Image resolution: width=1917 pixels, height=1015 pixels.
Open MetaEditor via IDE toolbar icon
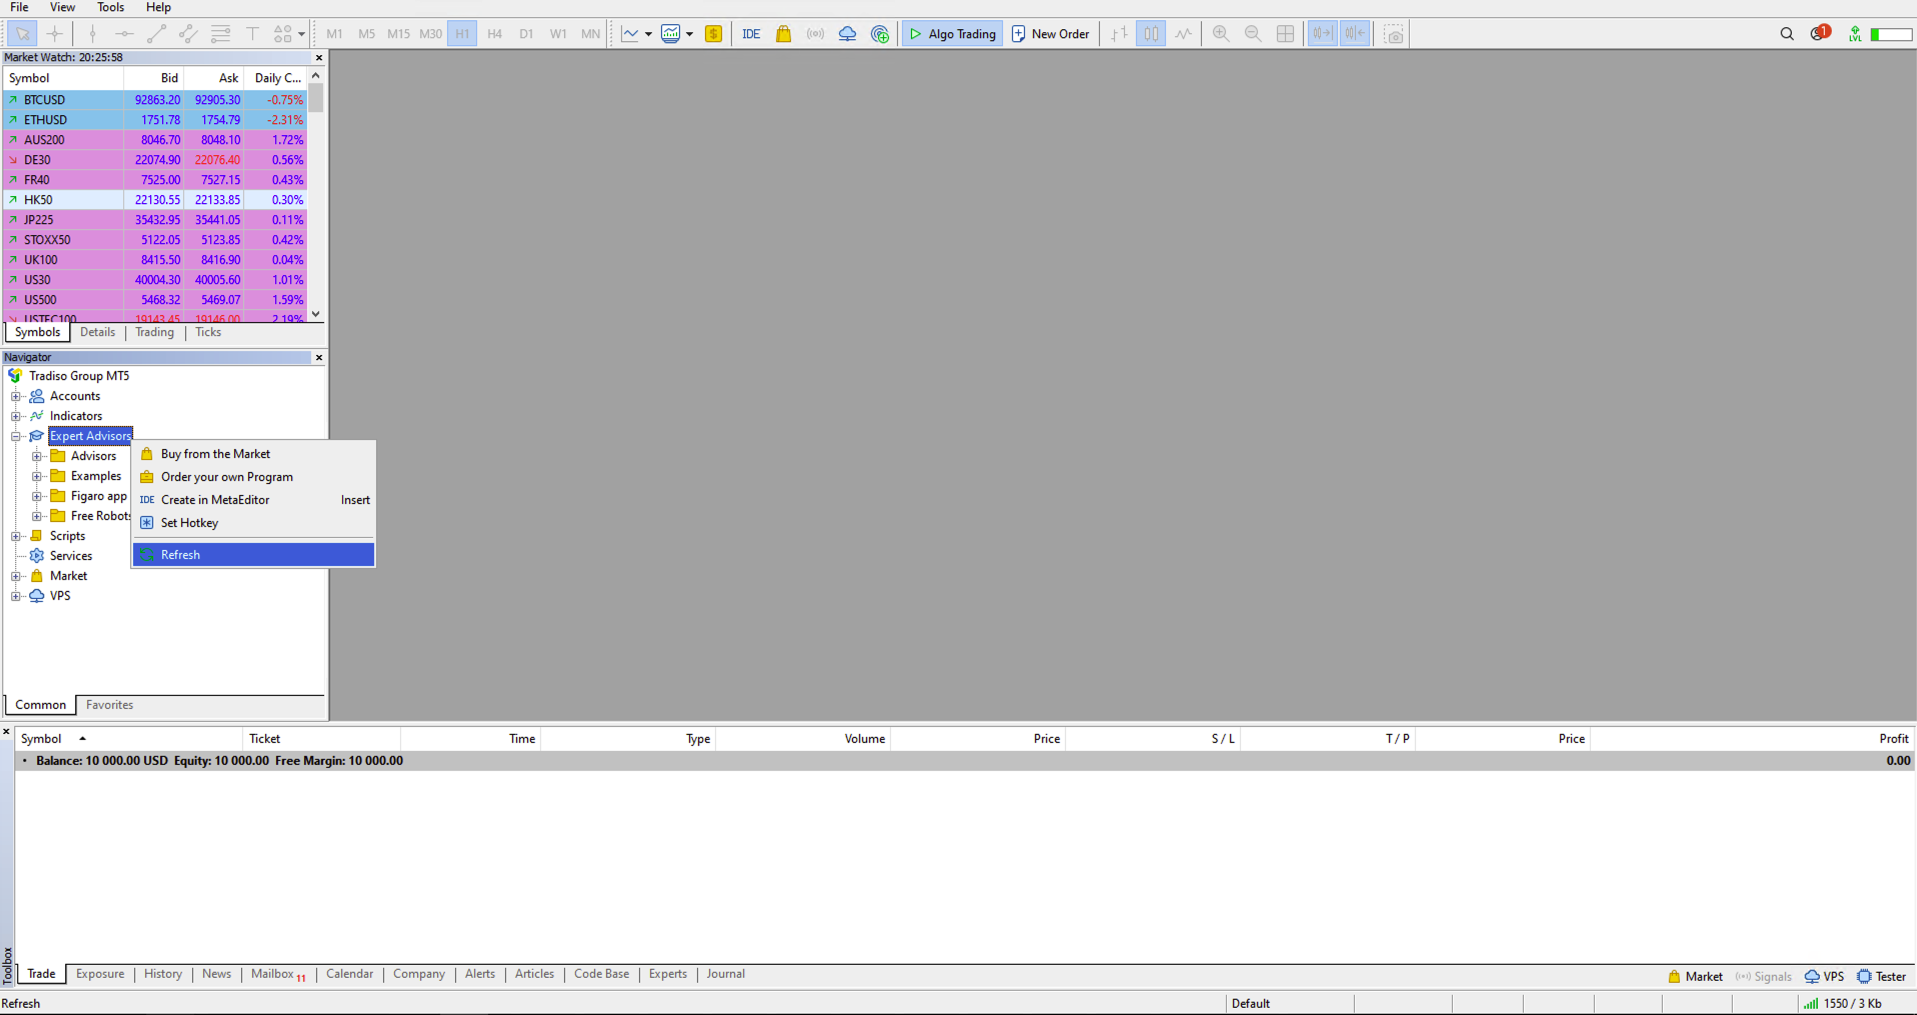pyautogui.click(x=751, y=34)
